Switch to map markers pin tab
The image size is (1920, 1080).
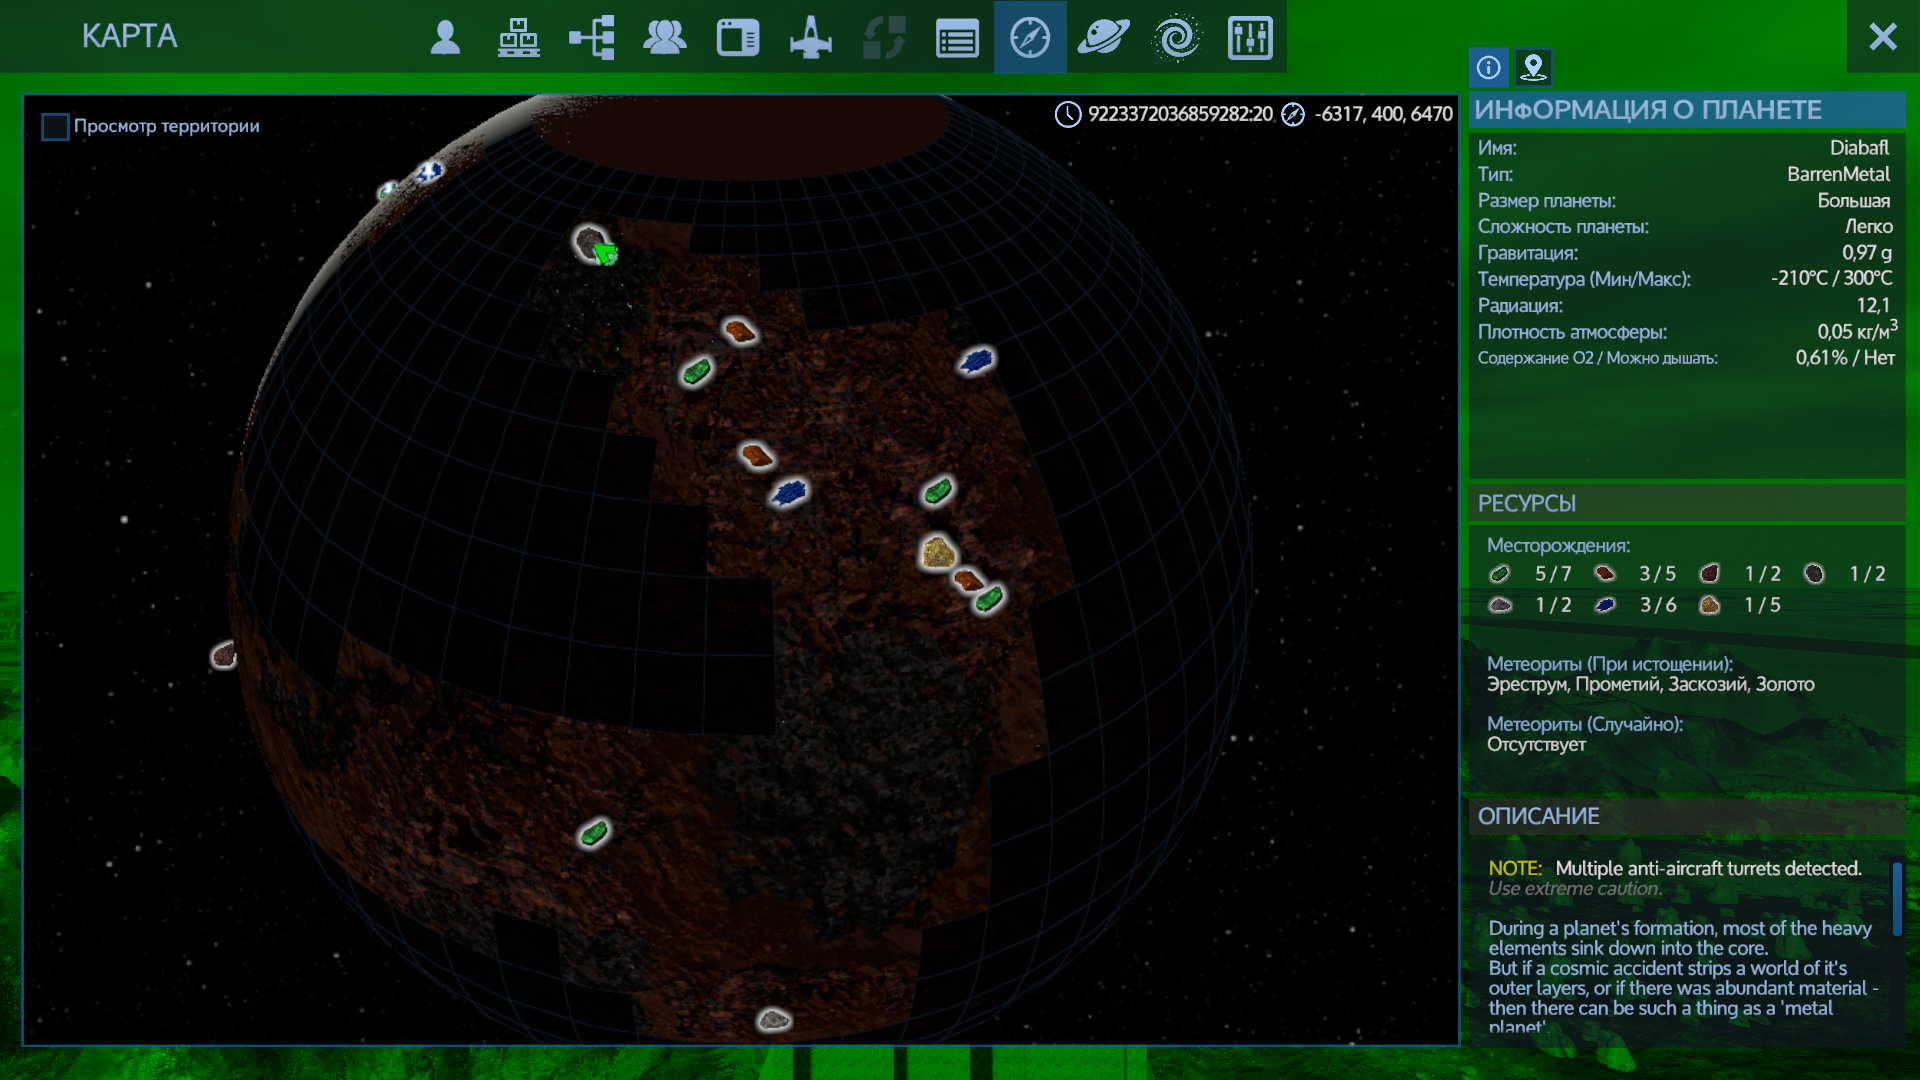coord(1533,67)
